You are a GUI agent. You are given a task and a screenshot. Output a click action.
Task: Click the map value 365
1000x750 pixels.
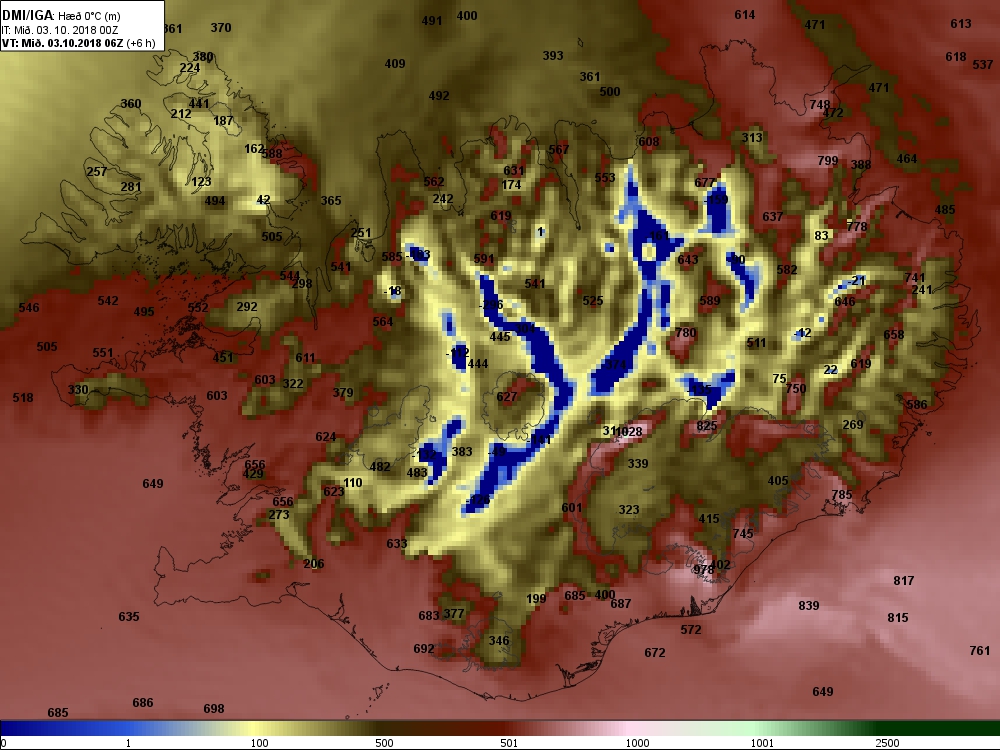331,200
